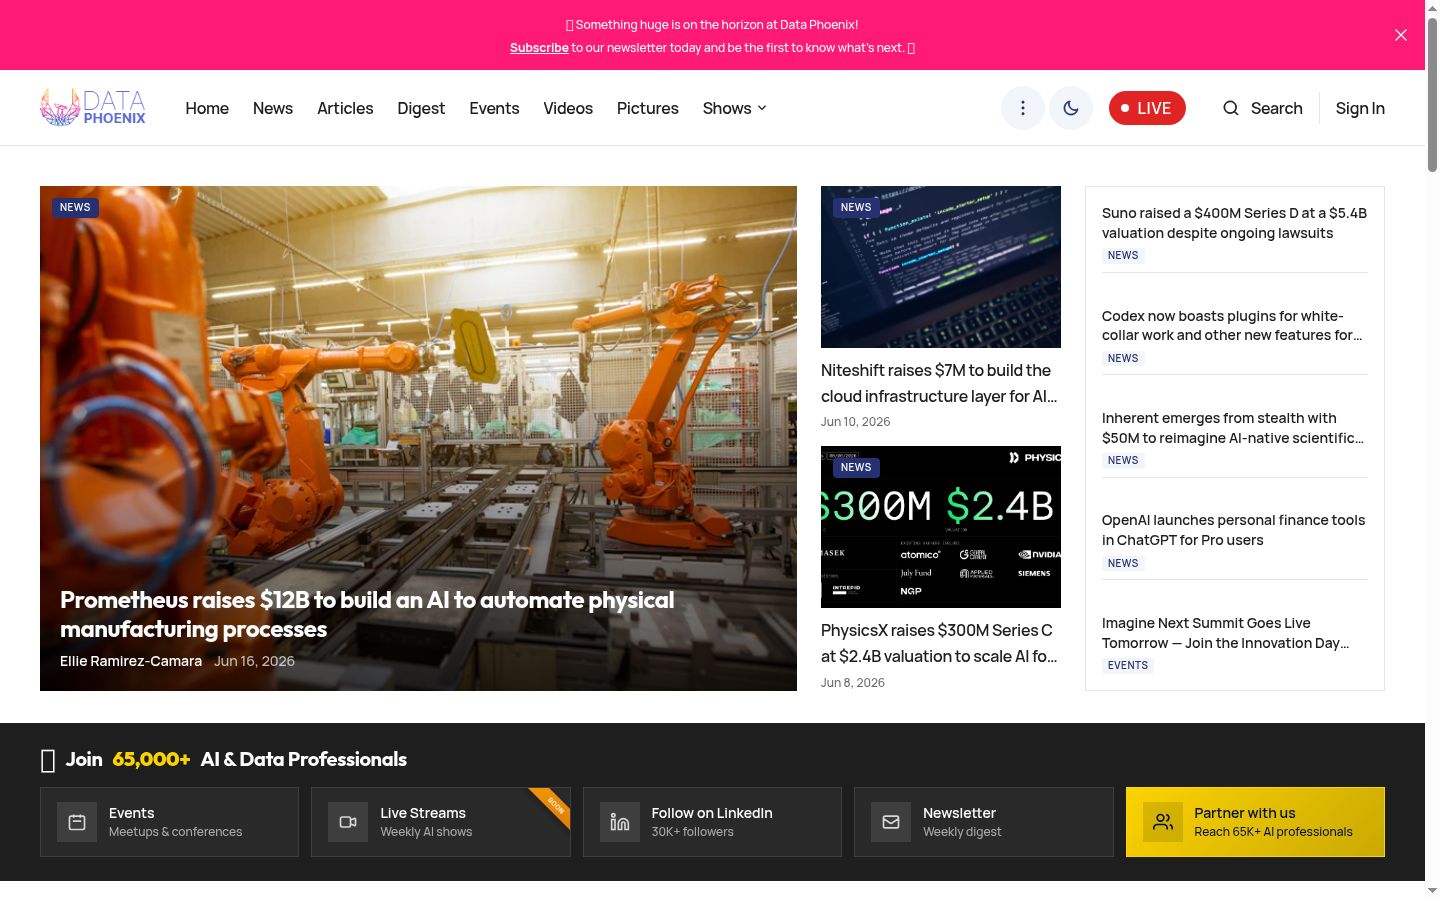Dismiss the pink announcement banner
The image size is (1440, 900).
[1400, 35]
